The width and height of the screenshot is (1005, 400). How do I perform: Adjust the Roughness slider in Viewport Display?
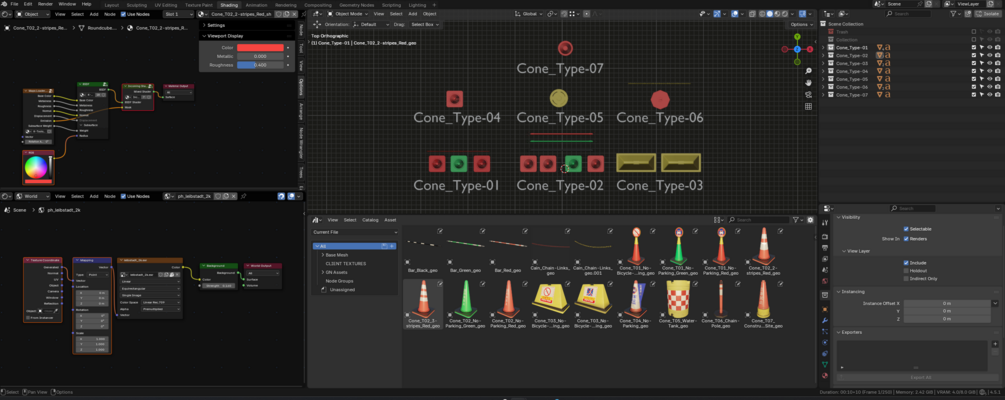tap(260, 65)
